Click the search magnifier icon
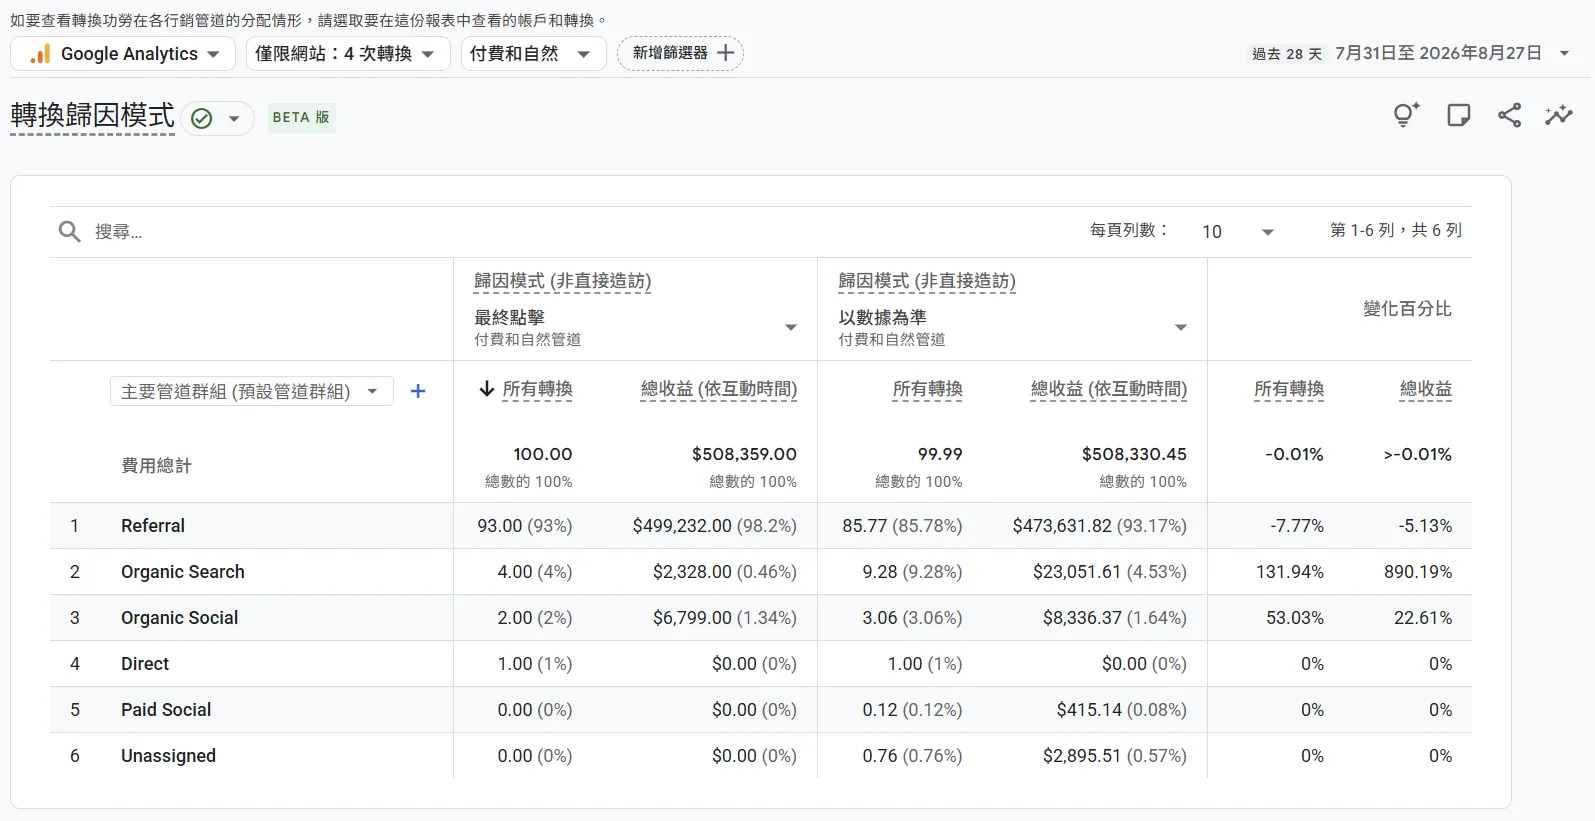The height and width of the screenshot is (821, 1595). [x=69, y=232]
